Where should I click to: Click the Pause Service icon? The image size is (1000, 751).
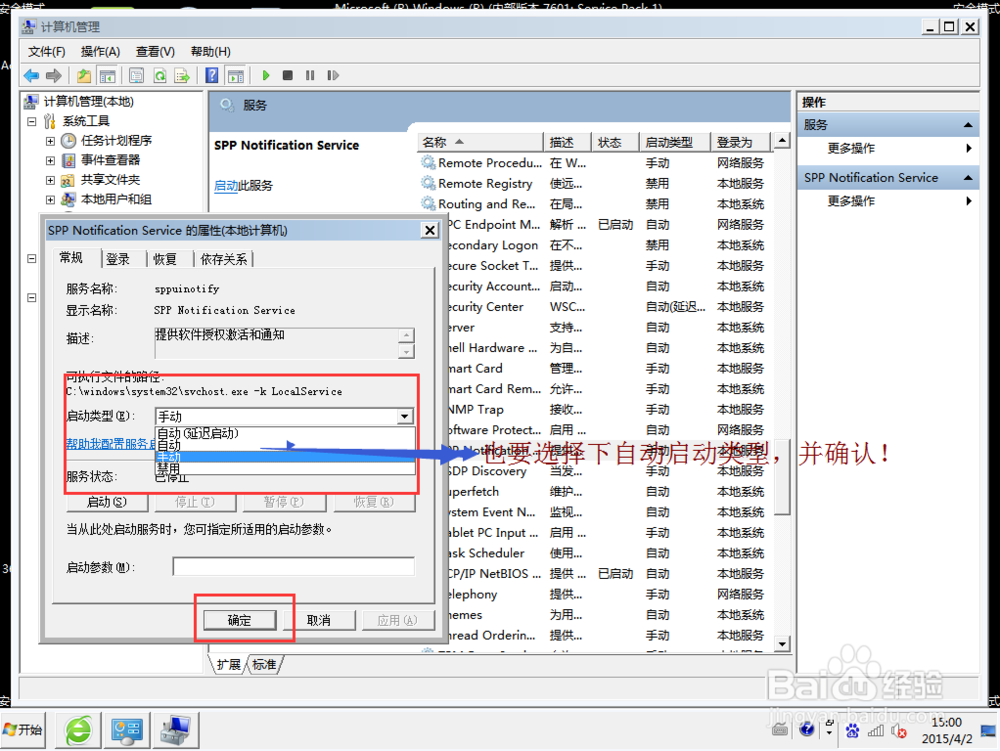click(310, 75)
